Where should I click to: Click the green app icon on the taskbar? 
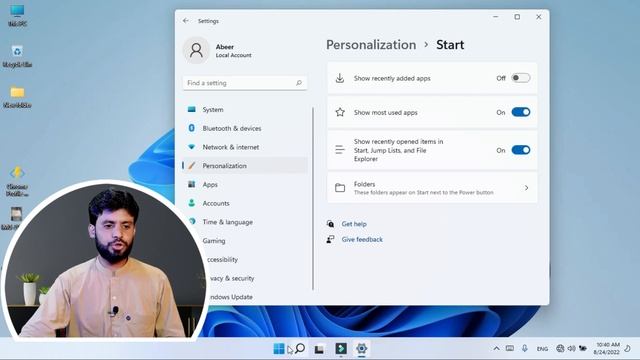(x=341, y=349)
